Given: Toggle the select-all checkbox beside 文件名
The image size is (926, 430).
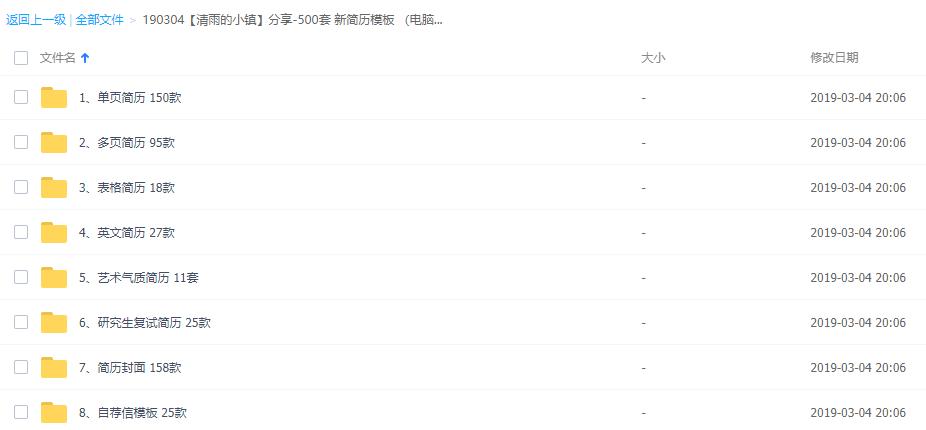Looking at the screenshot, I should pyautogui.click(x=21, y=58).
